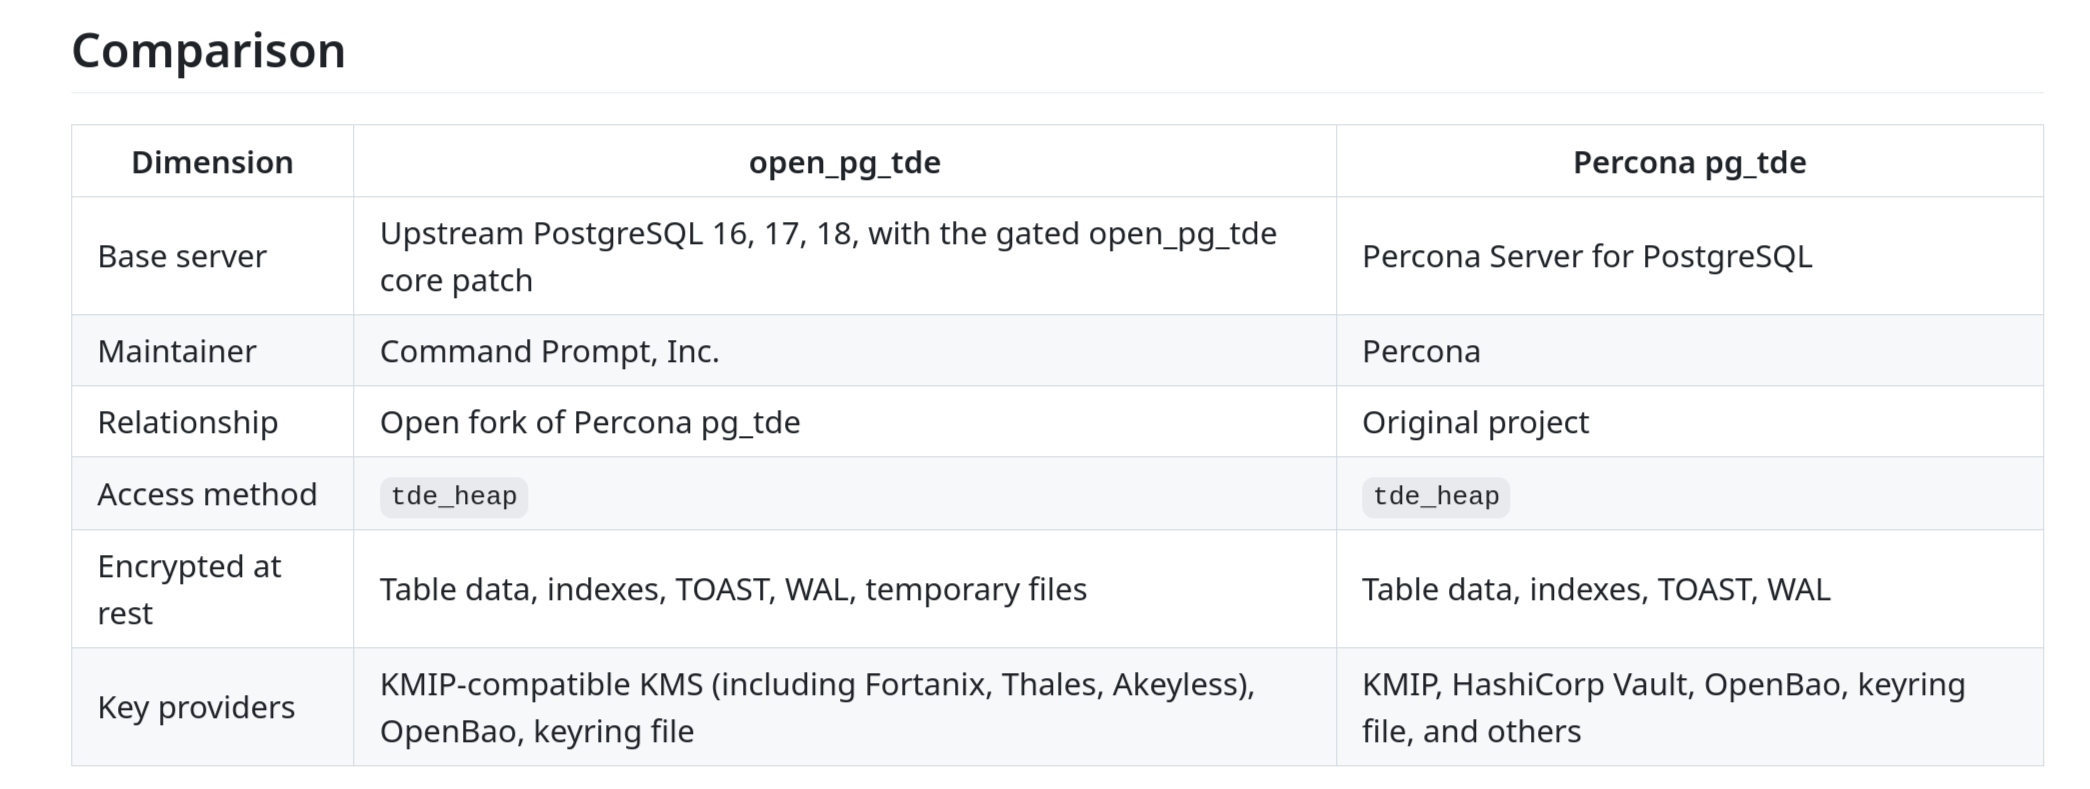Select the Command Prompt, Inc. cell

549,352
